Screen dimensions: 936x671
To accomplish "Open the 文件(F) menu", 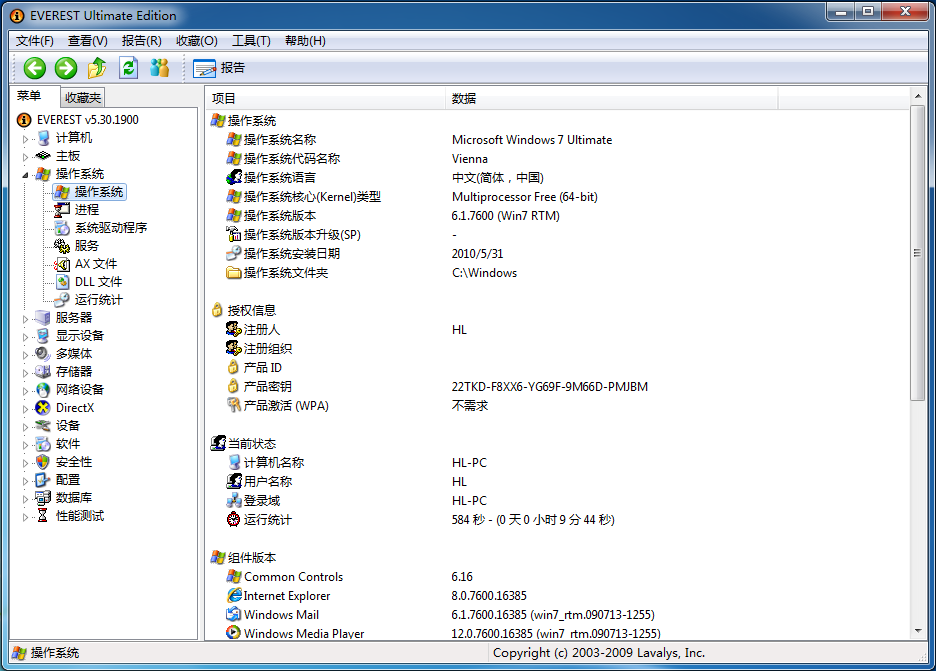I will tap(35, 41).
